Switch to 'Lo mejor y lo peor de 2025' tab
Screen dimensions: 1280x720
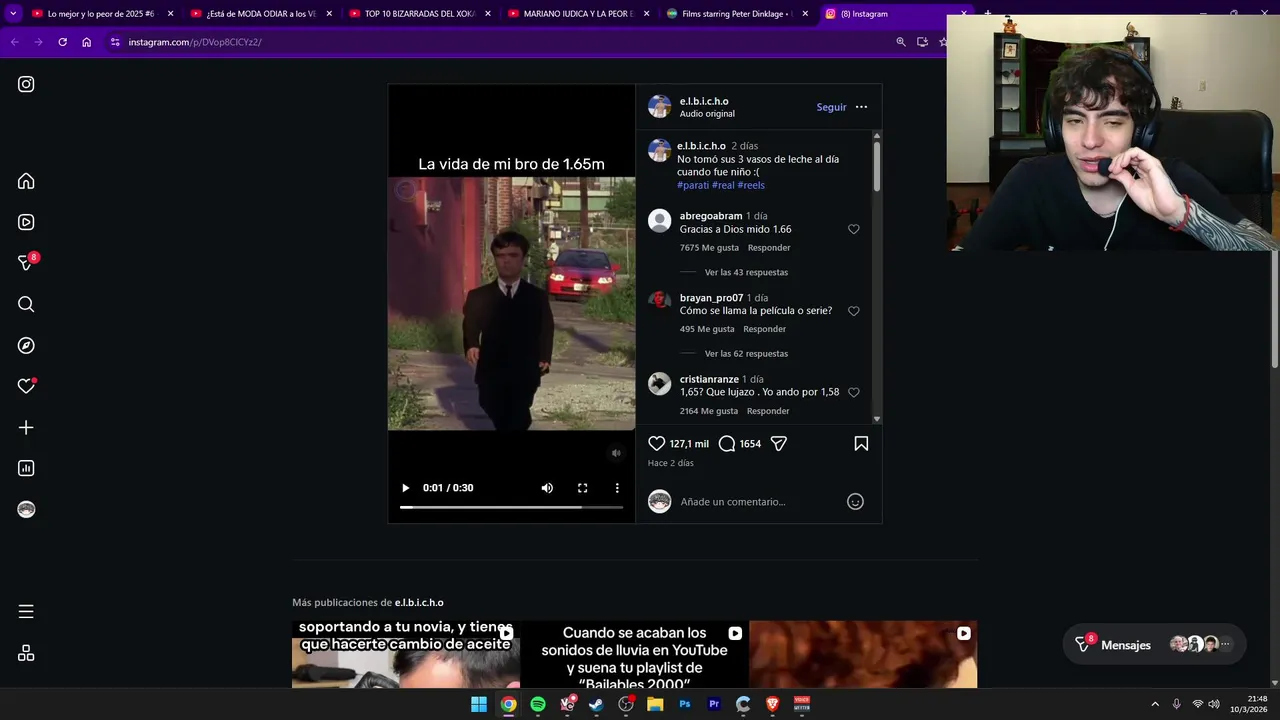(102, 14)
